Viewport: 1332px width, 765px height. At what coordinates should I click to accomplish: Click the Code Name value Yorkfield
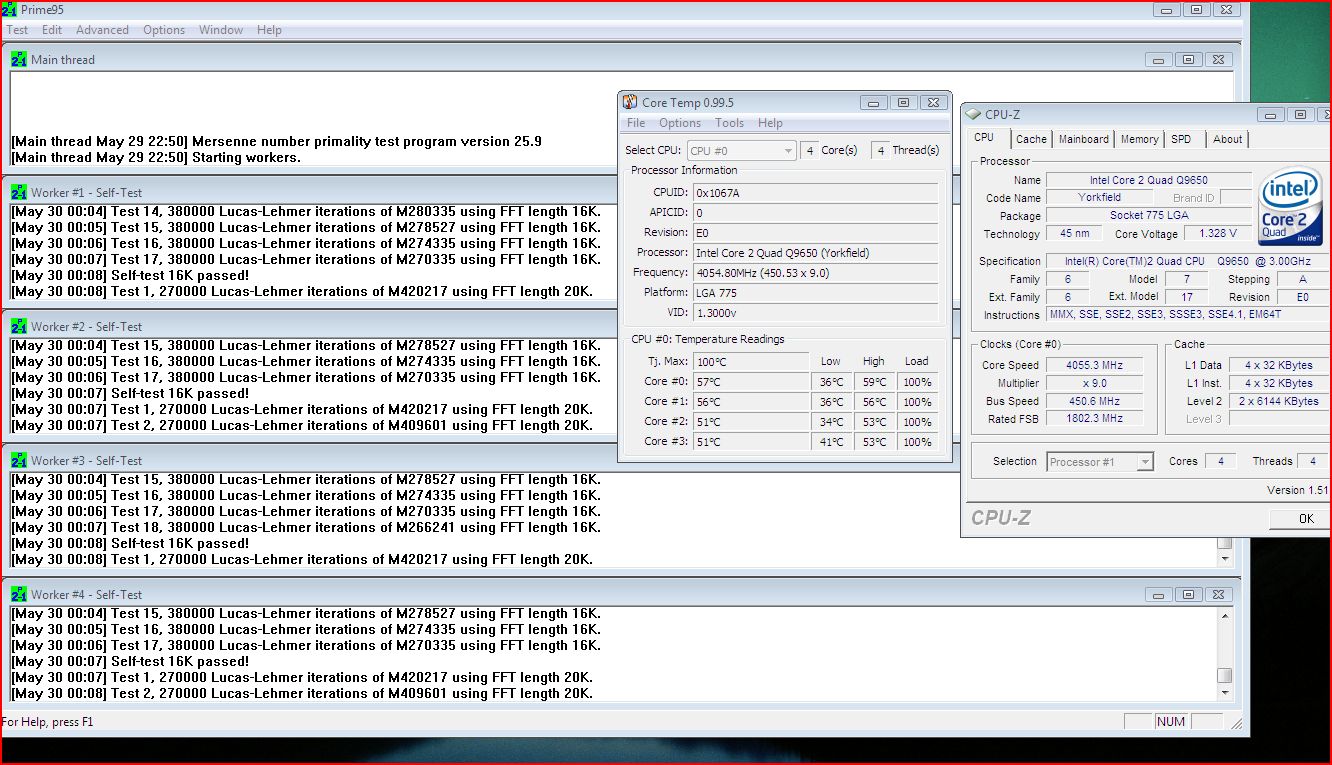coord(1099,197)
